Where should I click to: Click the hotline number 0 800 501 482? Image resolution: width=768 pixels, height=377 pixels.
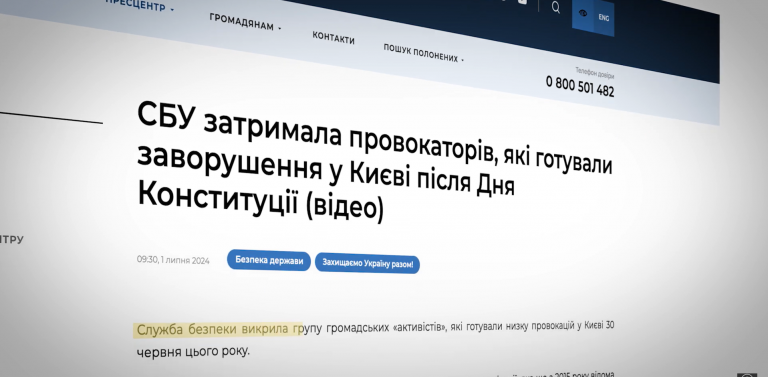coord(580,86)
